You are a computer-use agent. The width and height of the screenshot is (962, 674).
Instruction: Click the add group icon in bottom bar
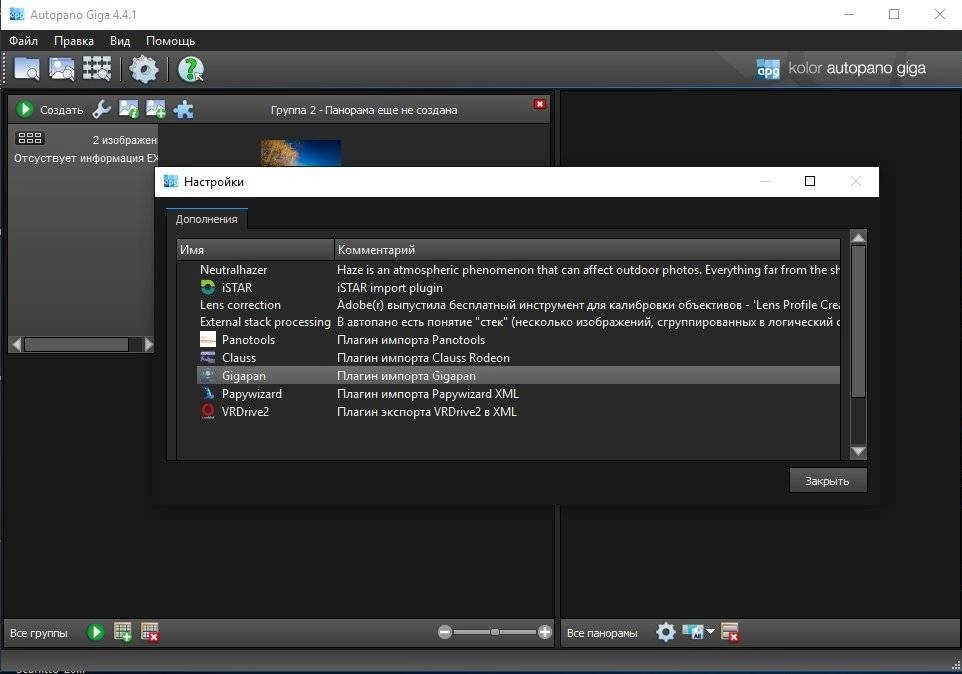point(123,632)
